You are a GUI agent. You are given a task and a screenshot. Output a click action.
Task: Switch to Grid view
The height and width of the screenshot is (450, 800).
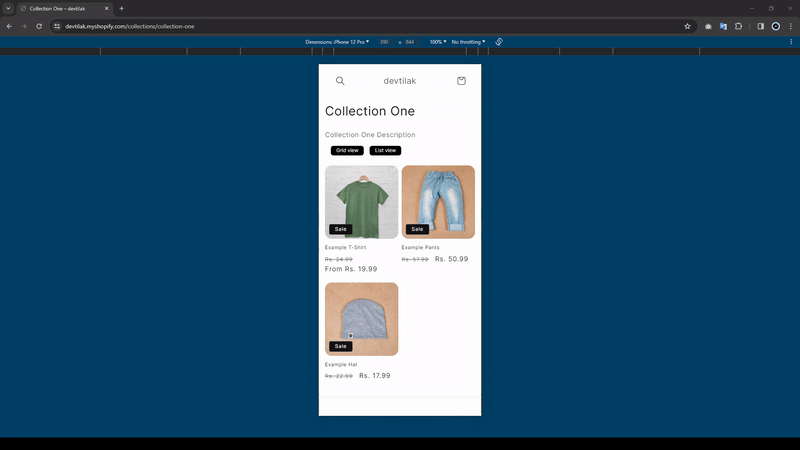[x=347, y=150]
